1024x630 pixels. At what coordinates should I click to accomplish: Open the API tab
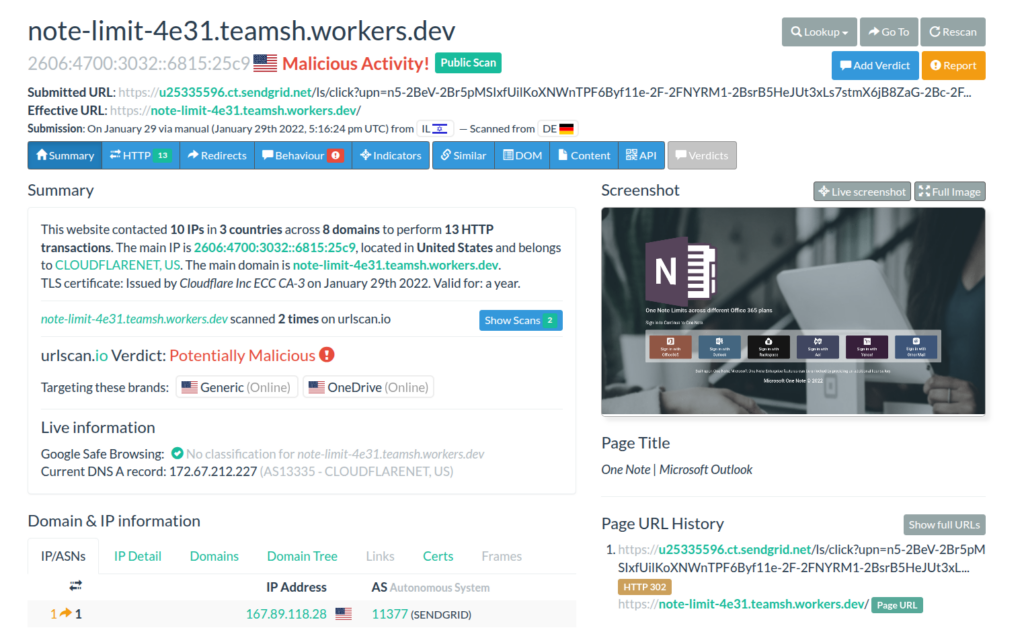point(641,155)
